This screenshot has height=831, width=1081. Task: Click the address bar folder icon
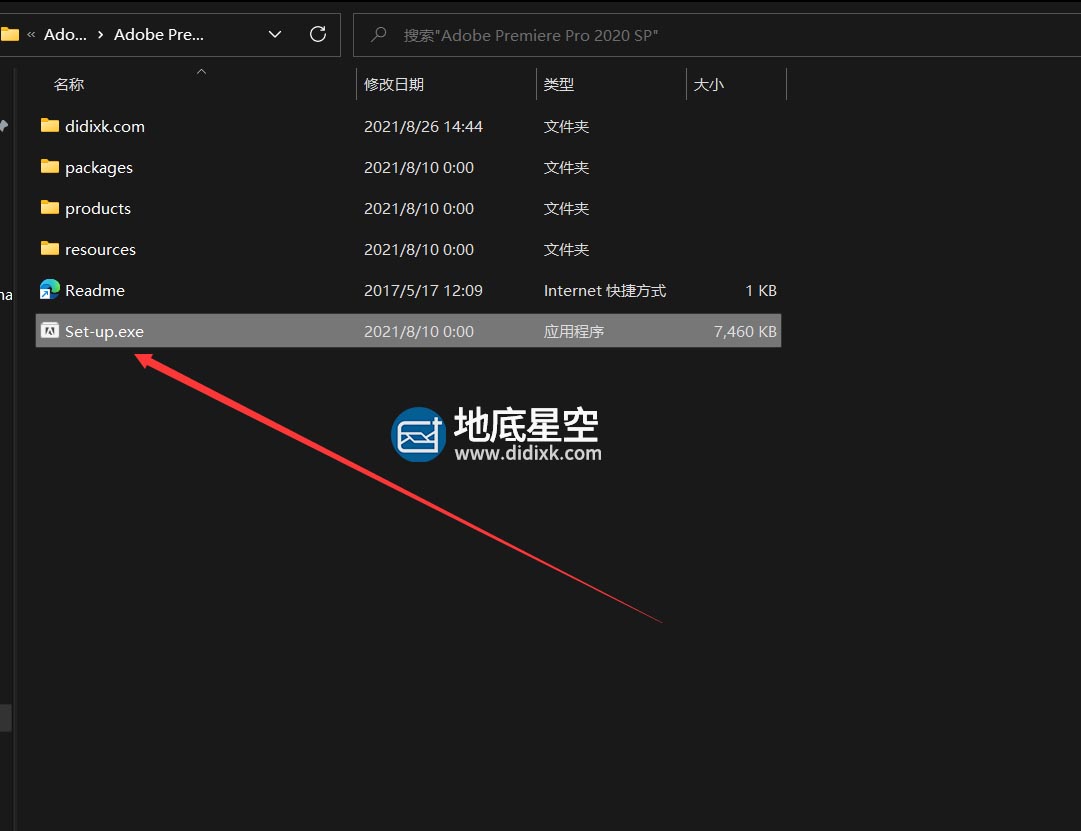click(10, 34)
